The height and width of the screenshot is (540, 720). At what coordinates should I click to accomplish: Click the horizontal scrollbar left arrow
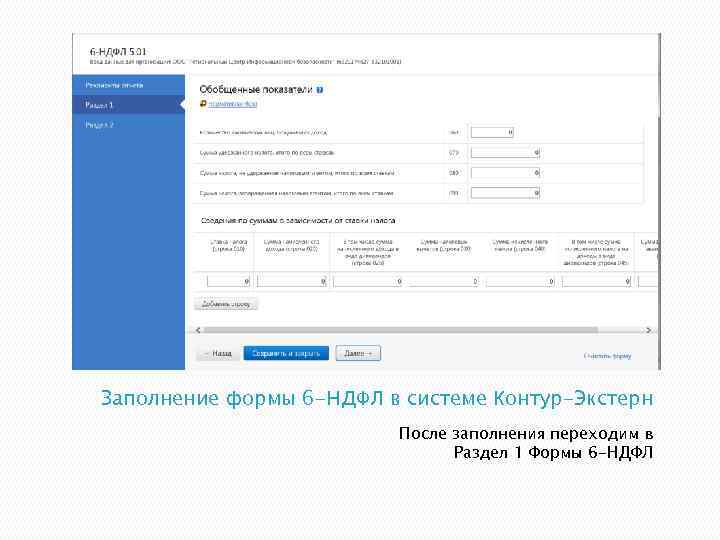(x=198, y=330)
